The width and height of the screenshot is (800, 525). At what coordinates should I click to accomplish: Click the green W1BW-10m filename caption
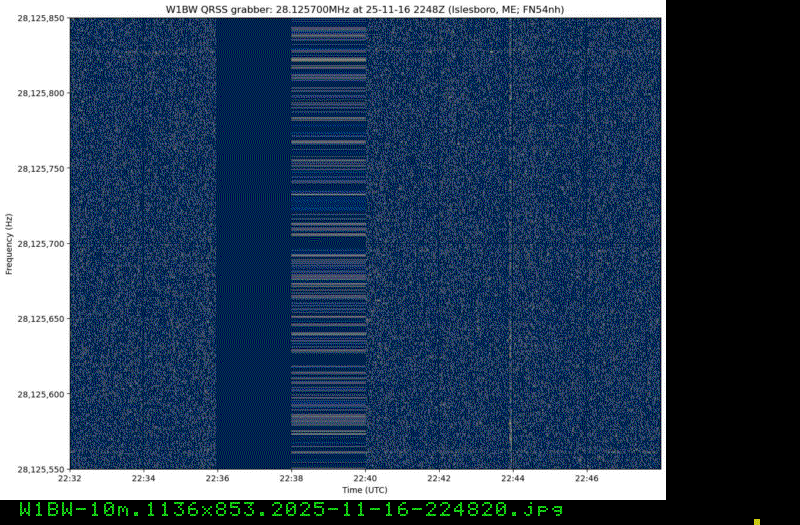[x=291, y=510]
